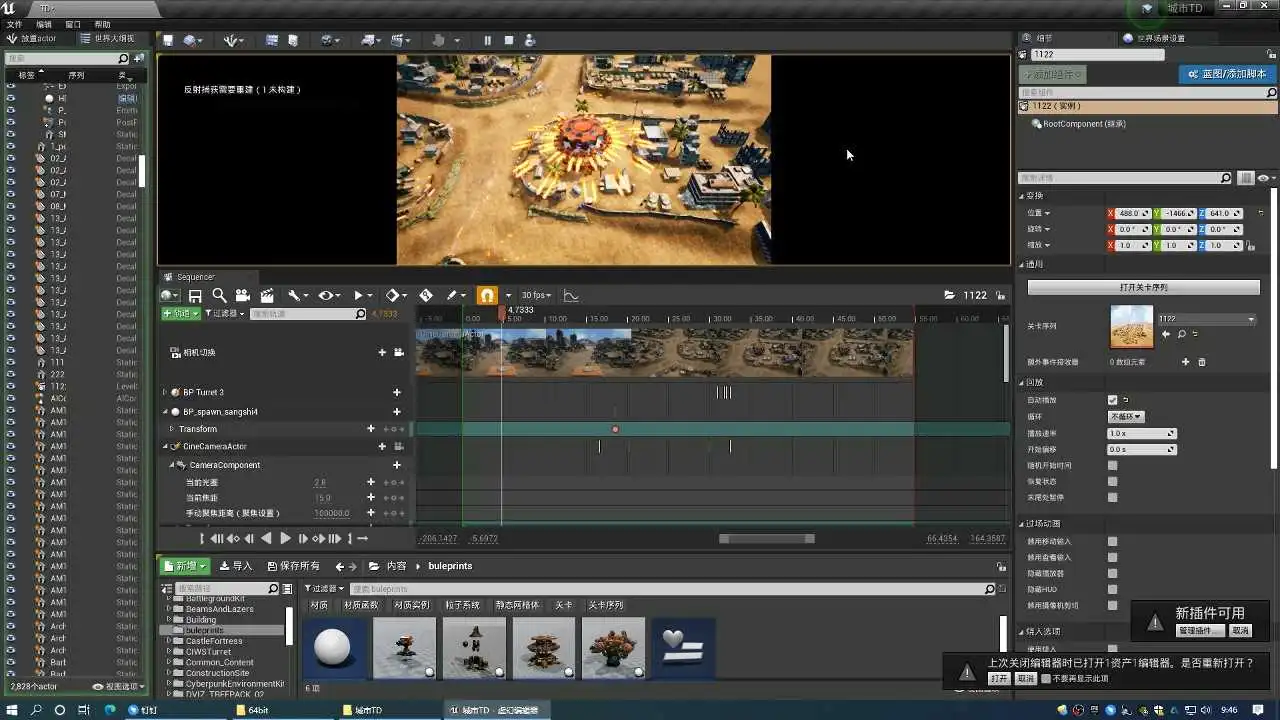Open the Sequencer render movie clapboard icon
This screenshot has height=720, width=1280.
point(267,296)
